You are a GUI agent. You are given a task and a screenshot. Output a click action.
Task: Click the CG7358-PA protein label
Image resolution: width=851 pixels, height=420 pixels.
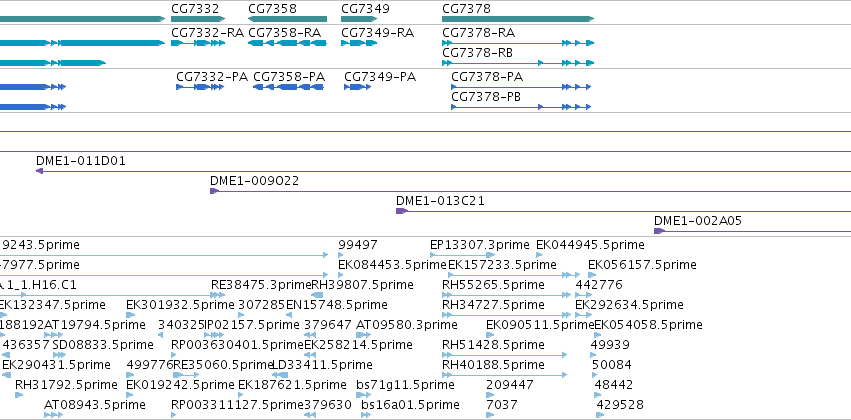pos(289,77)
